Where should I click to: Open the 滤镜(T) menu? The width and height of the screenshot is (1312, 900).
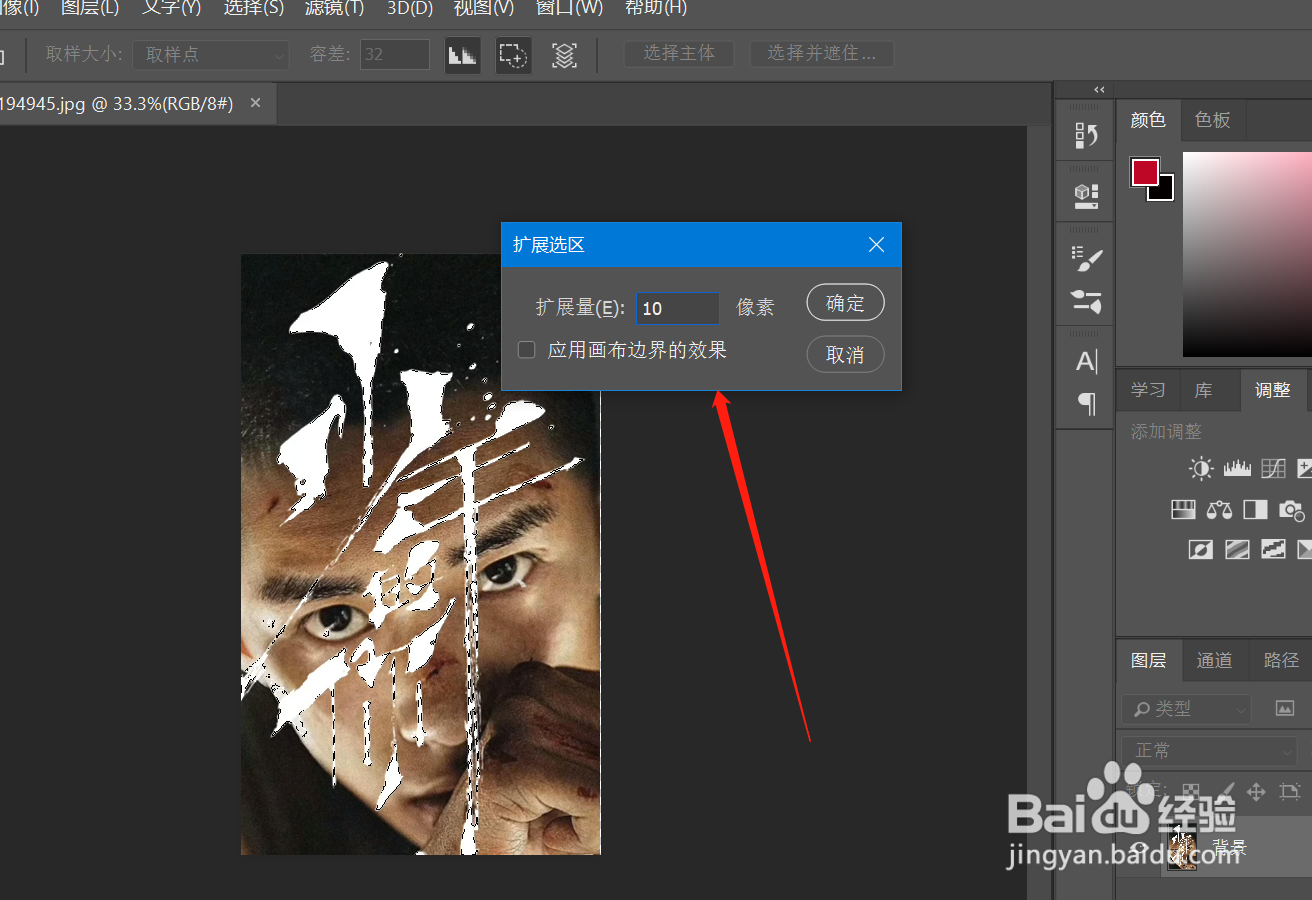tap(334, 8)
